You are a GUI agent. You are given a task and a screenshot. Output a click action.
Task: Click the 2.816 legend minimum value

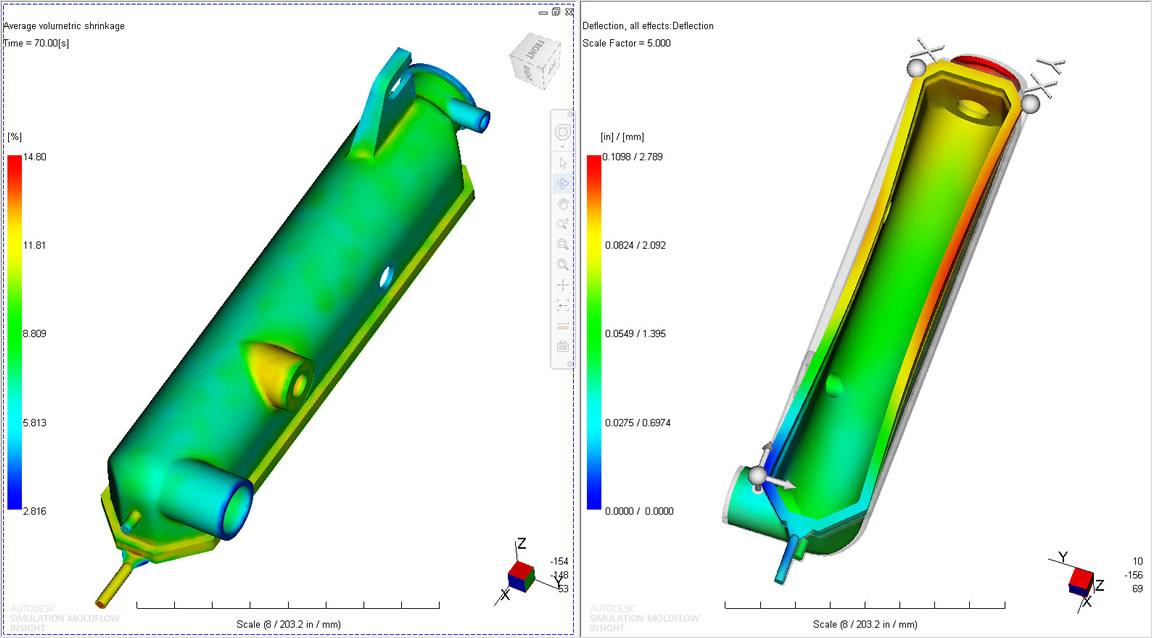[35, 511]
